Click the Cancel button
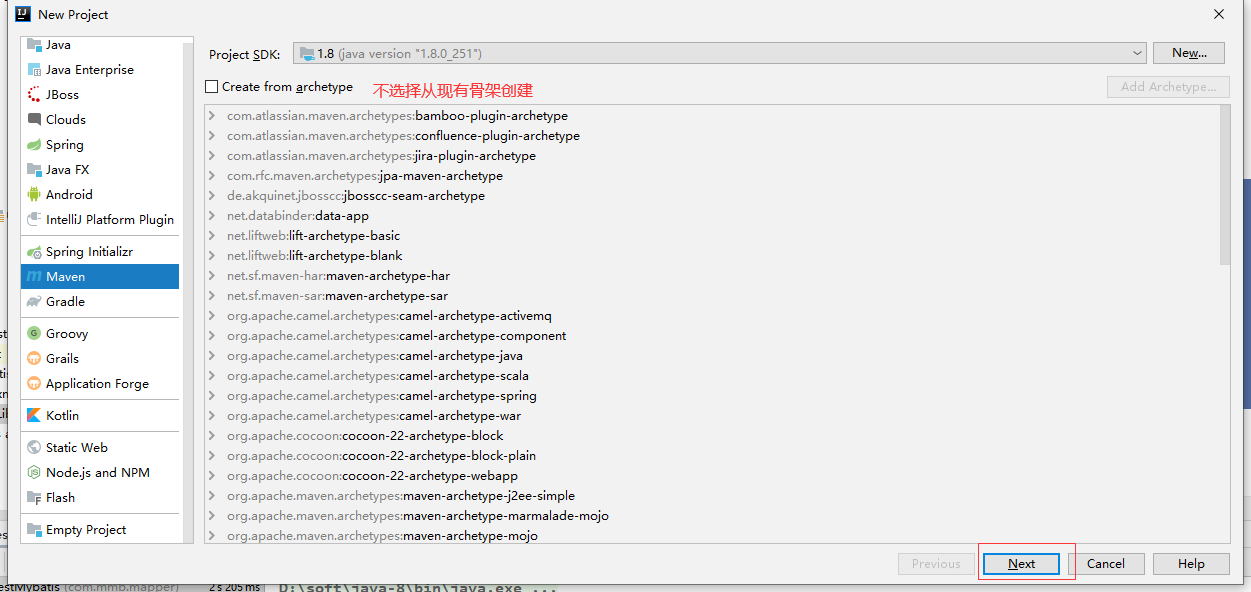Screen dimensions: 1251x592 coord(1106,564)
